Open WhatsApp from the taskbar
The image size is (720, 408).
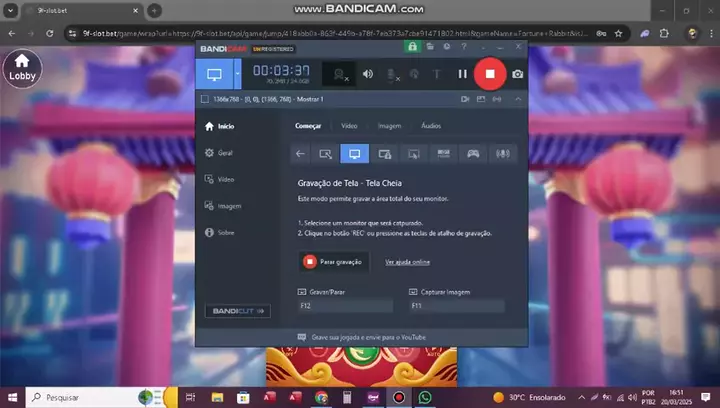click(x=425, y=397)
